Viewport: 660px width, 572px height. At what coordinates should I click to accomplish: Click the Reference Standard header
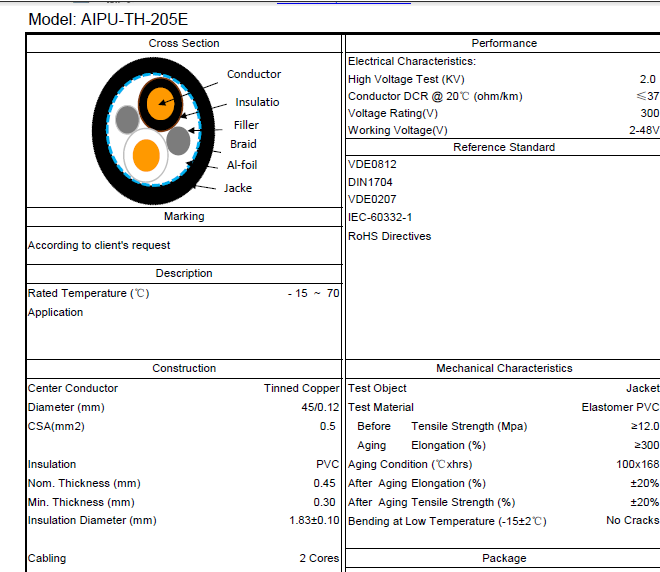point(504,147)
